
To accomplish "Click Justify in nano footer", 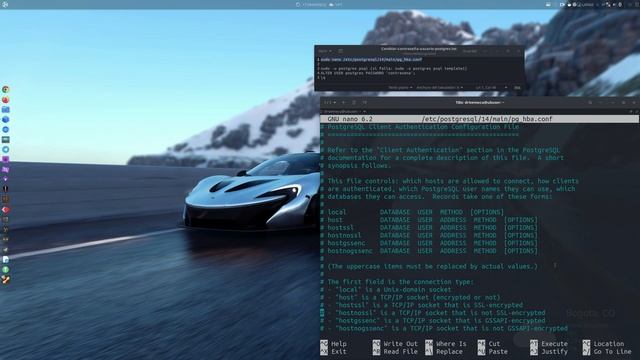I will point(549,351).
